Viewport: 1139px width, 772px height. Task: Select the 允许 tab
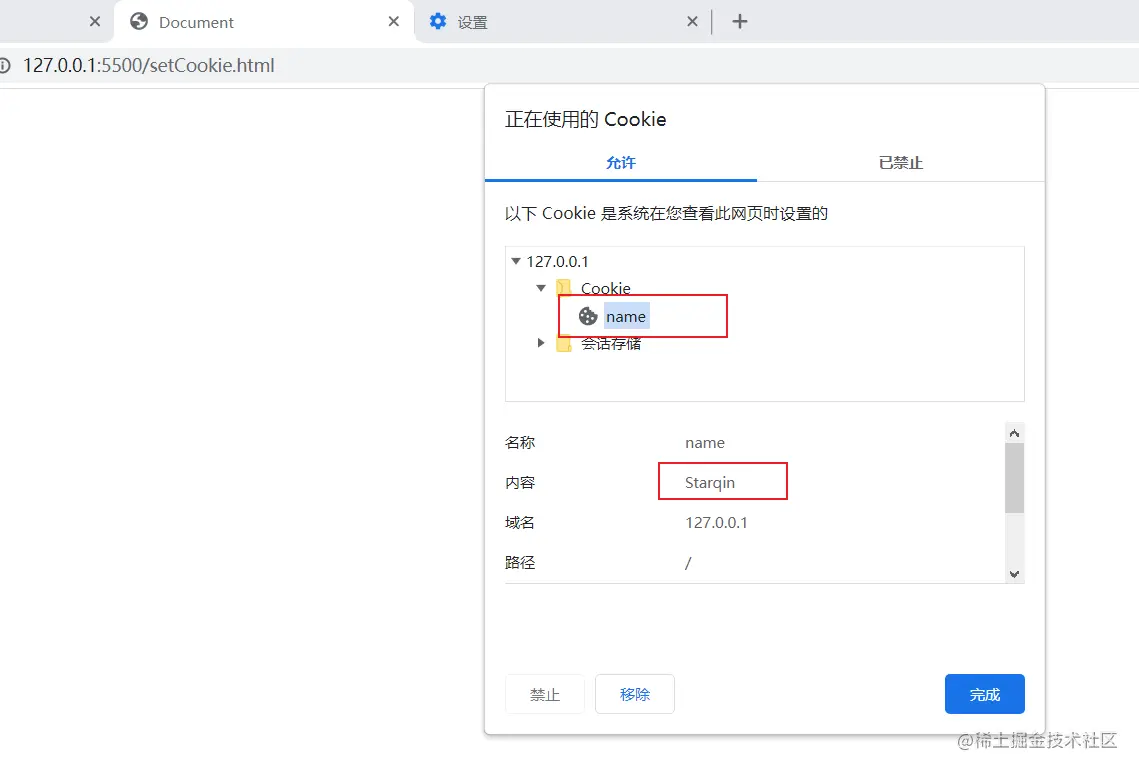619,162
